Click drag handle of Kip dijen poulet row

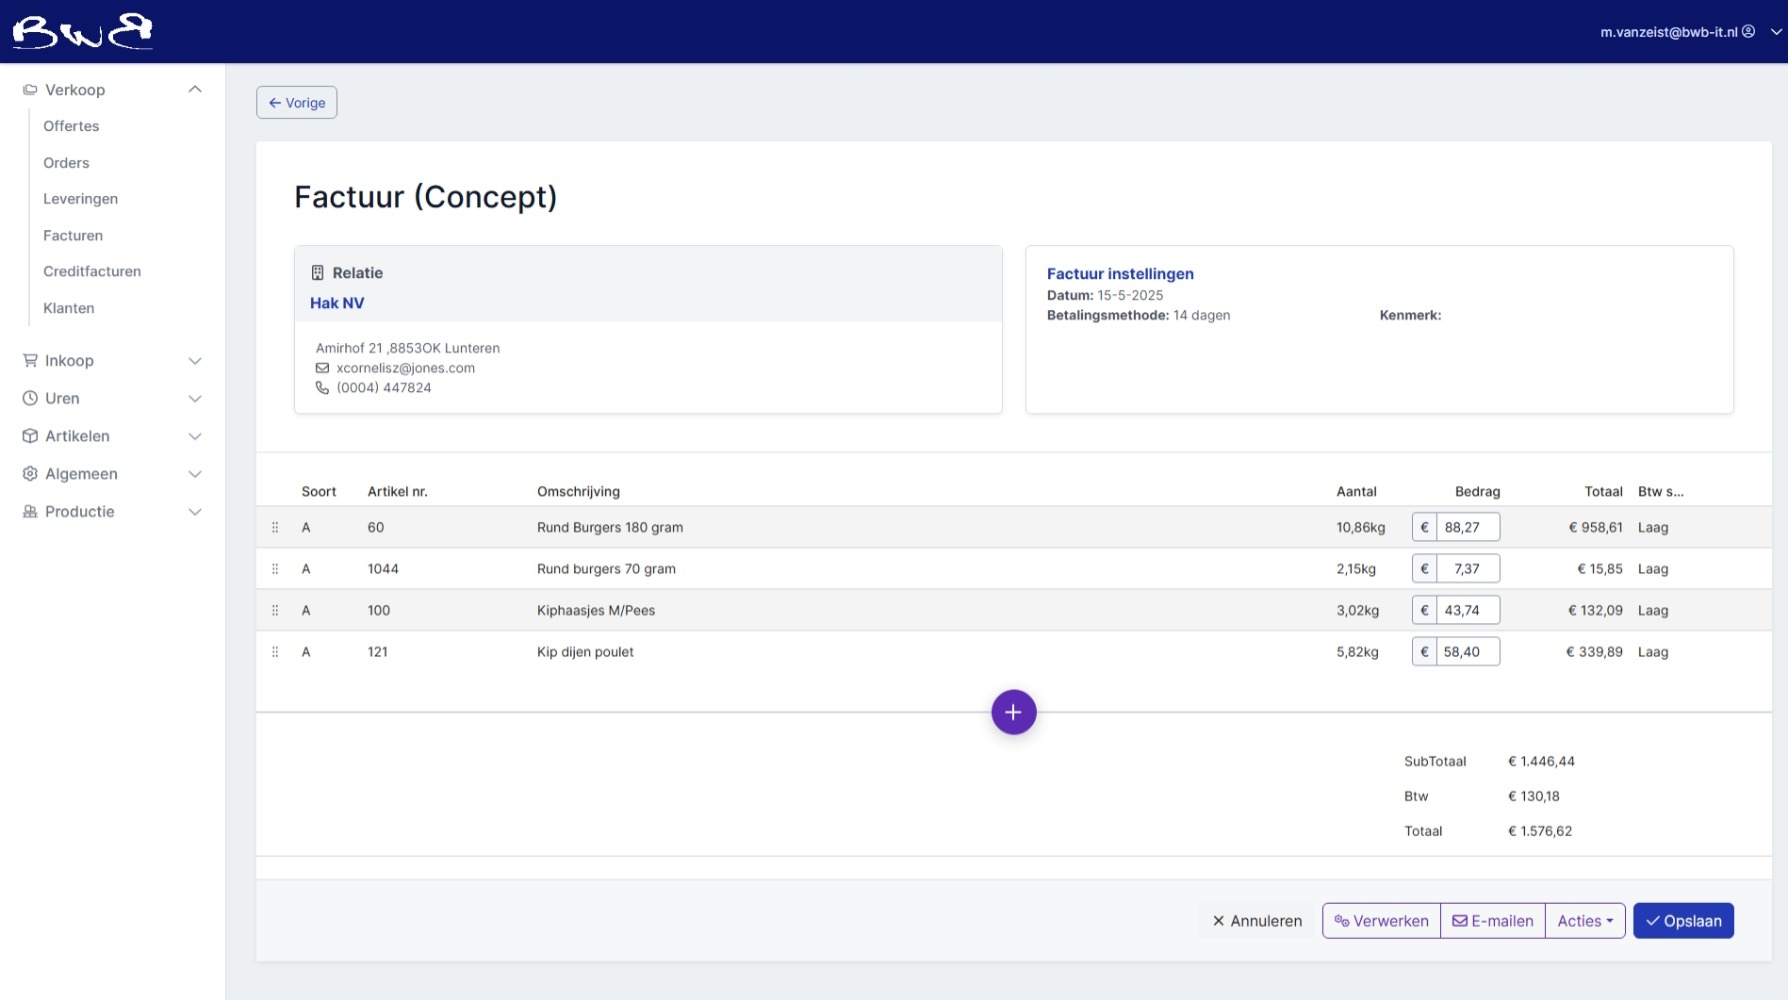275,652
